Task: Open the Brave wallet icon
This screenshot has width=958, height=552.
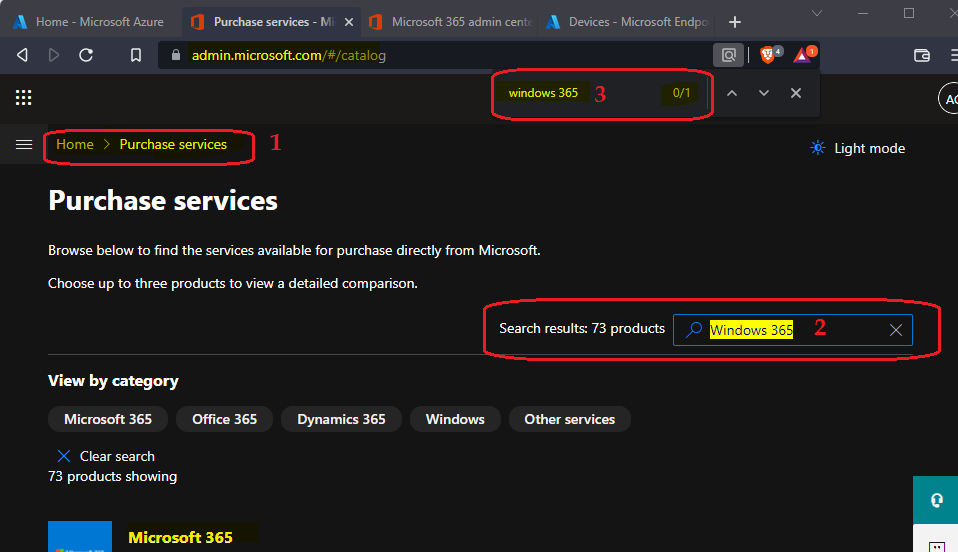Action: pyautogui.click(x=922, y=56)
